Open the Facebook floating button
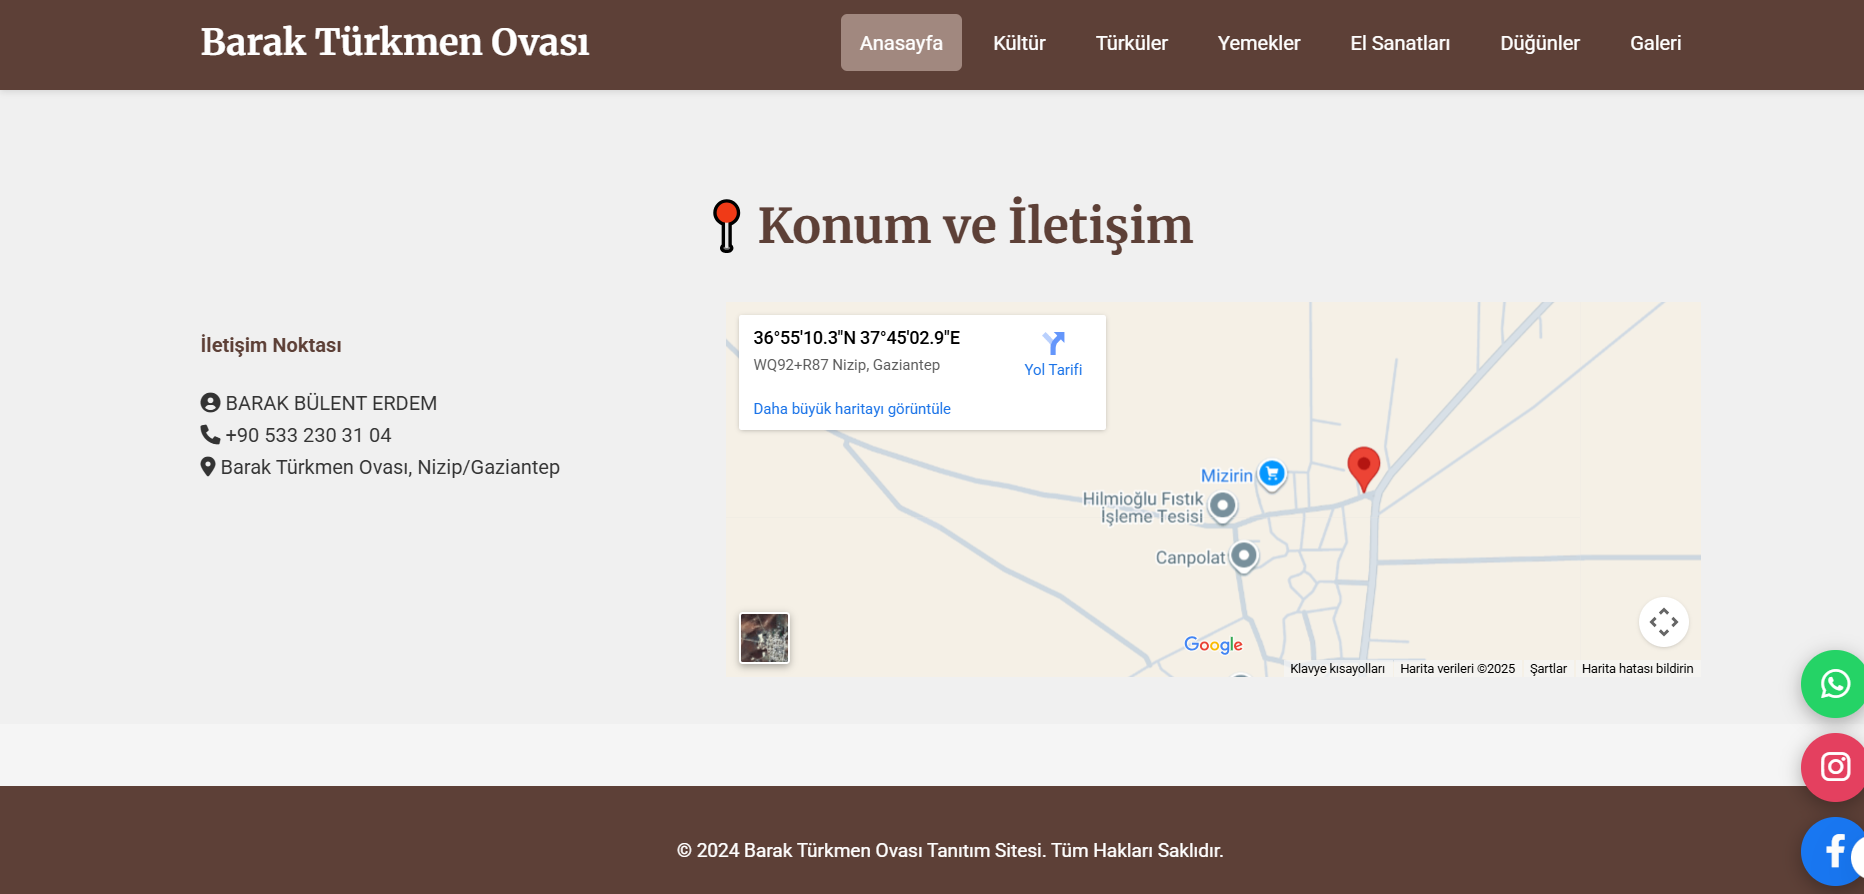 pos(1834,851)
